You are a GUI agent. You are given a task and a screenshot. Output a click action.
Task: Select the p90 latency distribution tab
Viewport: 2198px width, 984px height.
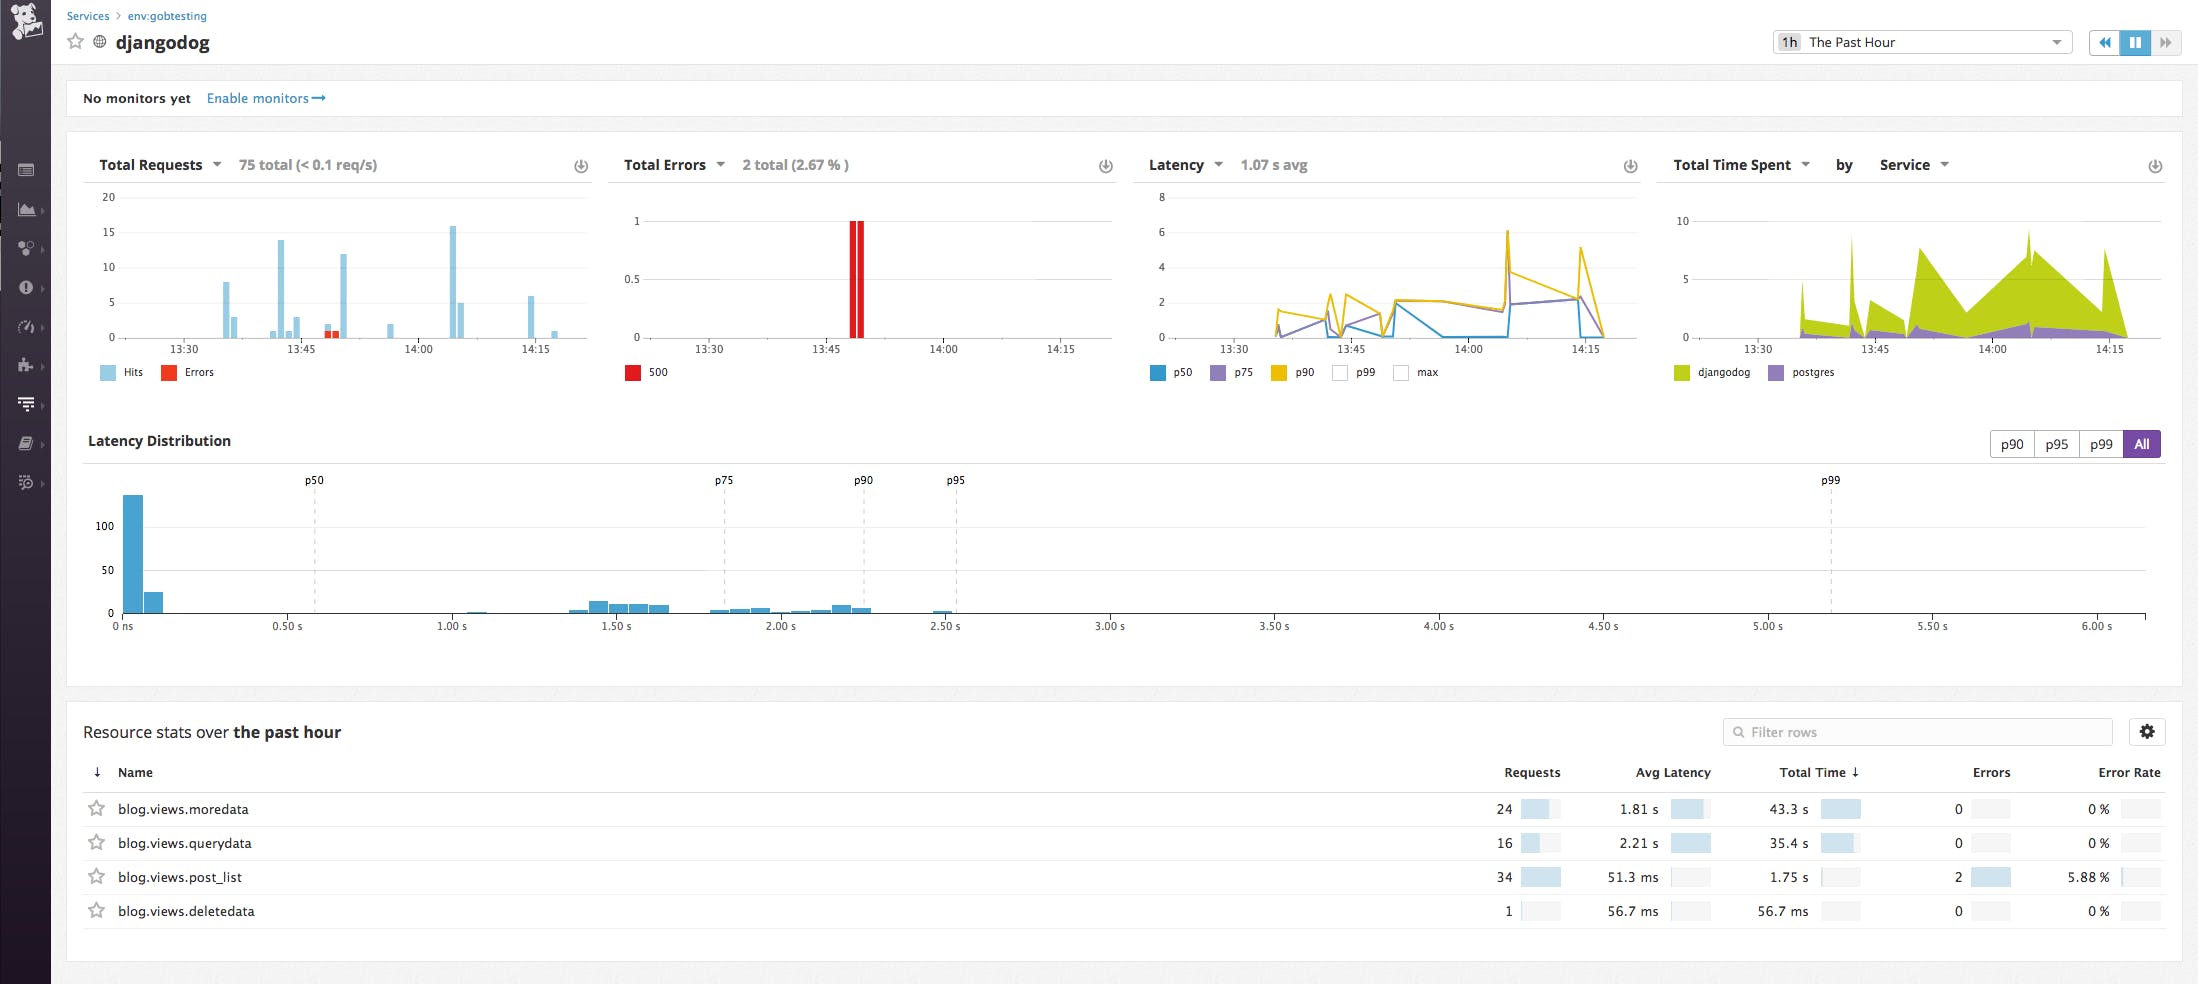(x=2012, y=444)
